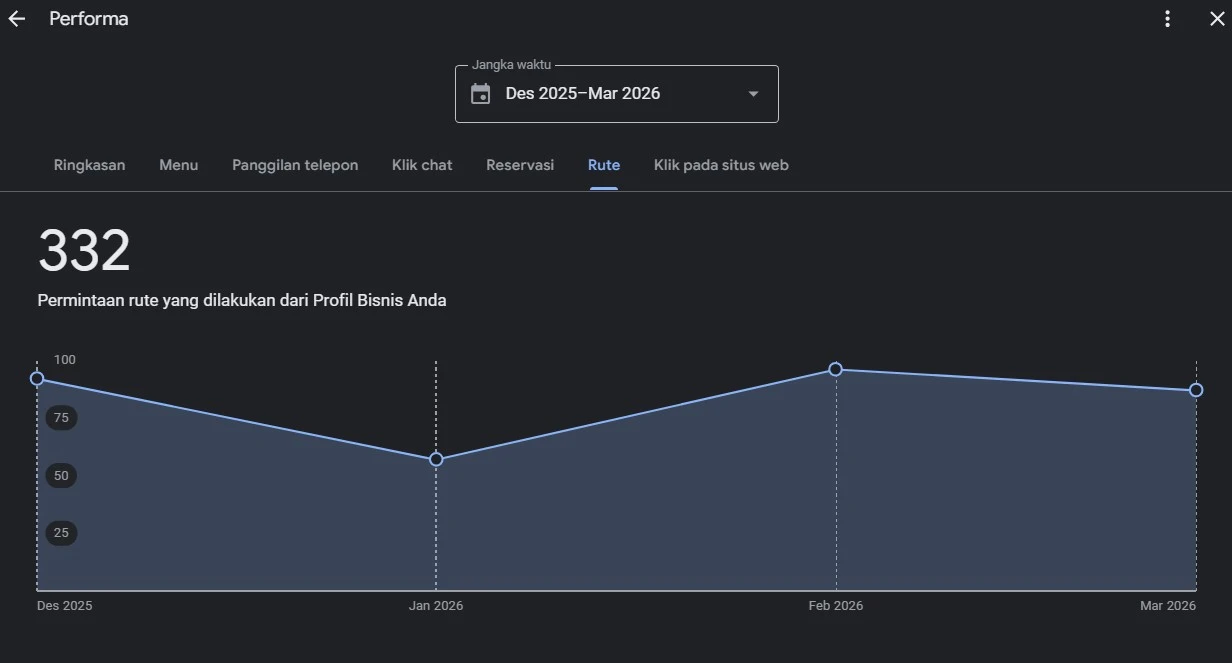Close the Performa panel with X
1232x663 pixels.
pos(1217,19)
